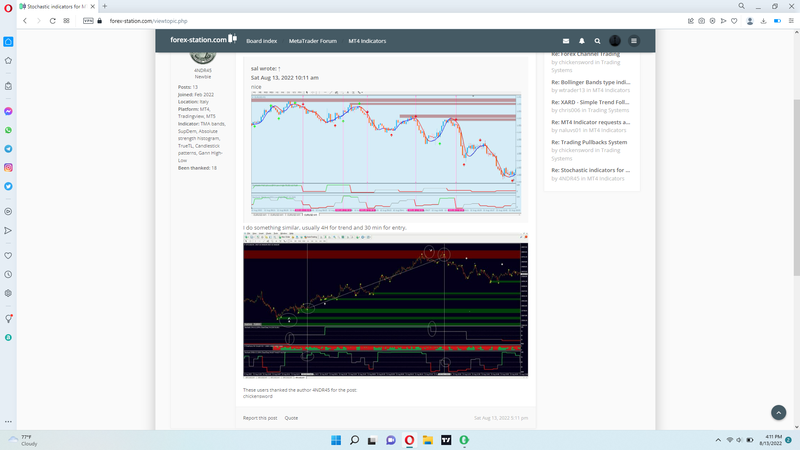Image resolution: width=800 pixels, height=450 pixels.
Task: Open the weather widget 77°F Cloudy
Action: click(x=23, y=440)
